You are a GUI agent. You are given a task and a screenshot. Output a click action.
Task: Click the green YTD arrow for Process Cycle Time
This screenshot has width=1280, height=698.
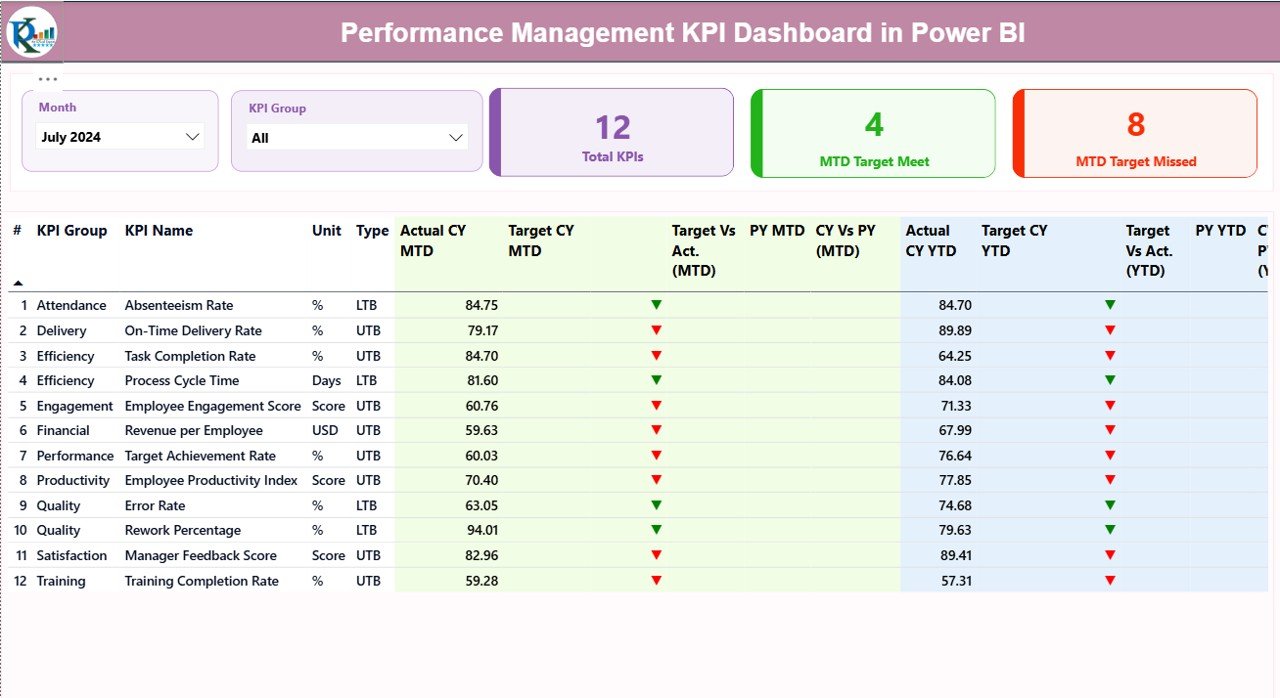click(x=1110, y=380)
